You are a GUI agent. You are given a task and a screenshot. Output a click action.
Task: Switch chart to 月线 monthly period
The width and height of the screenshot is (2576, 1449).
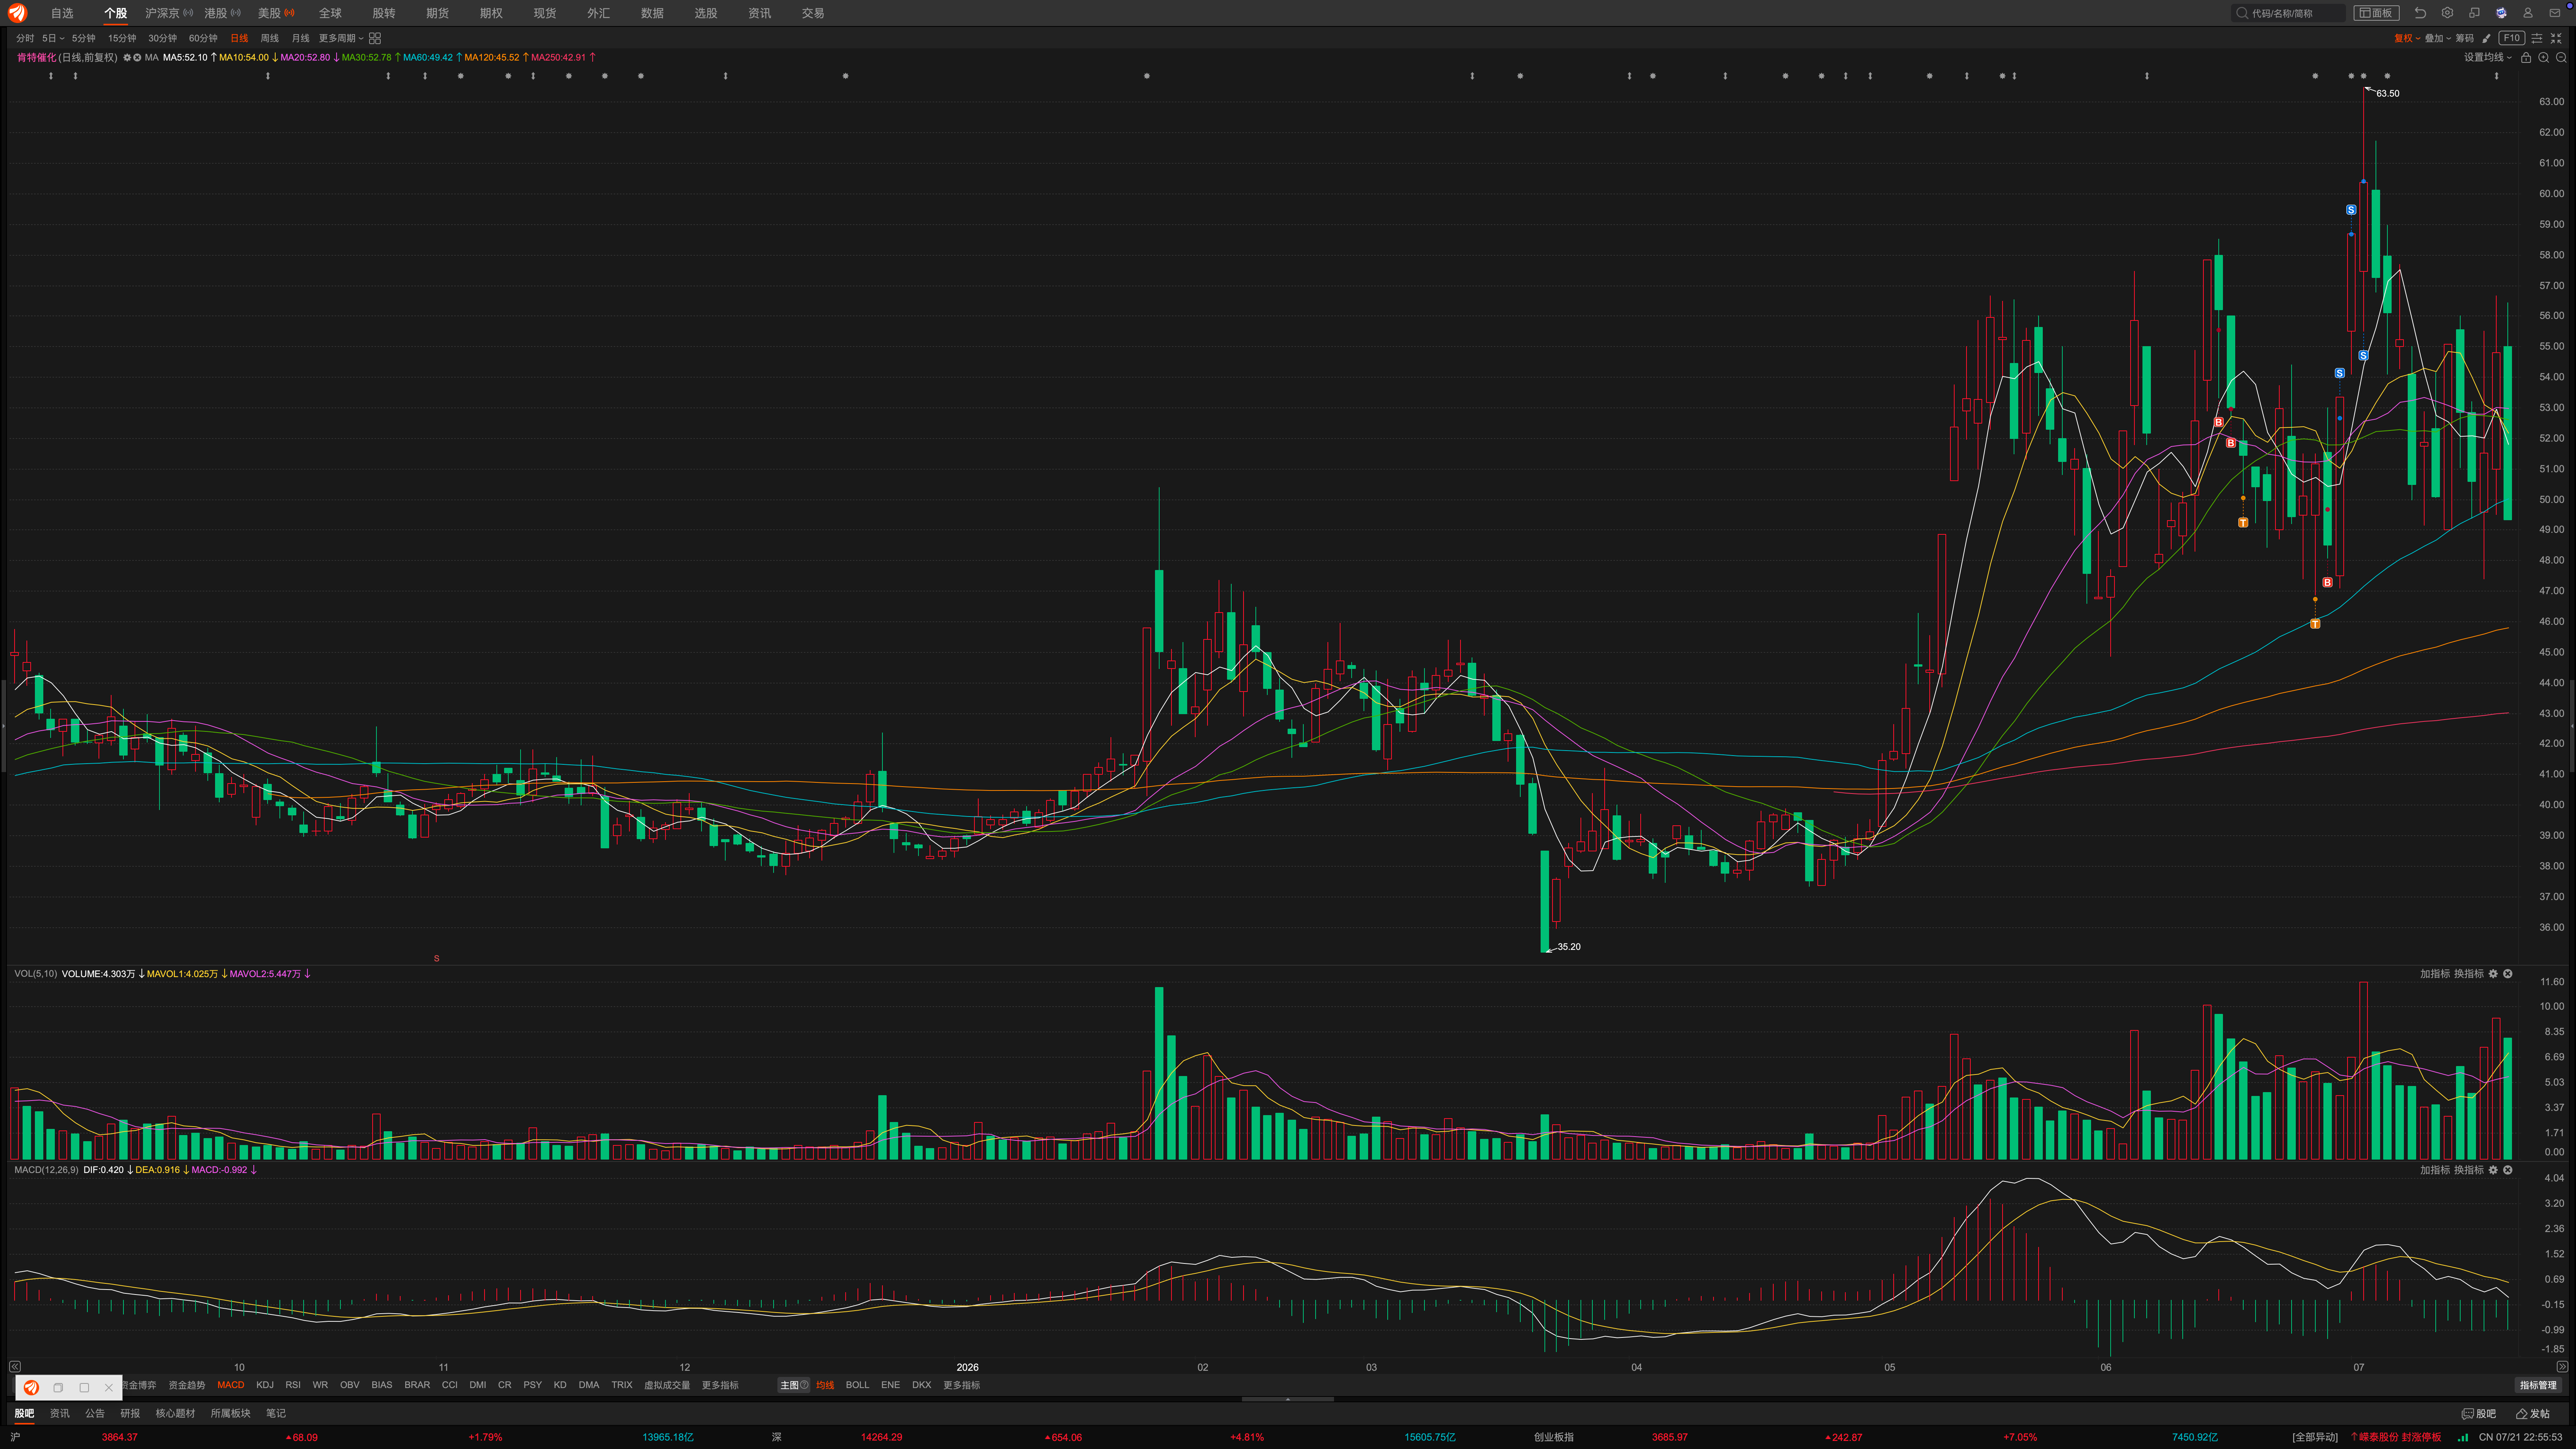point(300,38)
